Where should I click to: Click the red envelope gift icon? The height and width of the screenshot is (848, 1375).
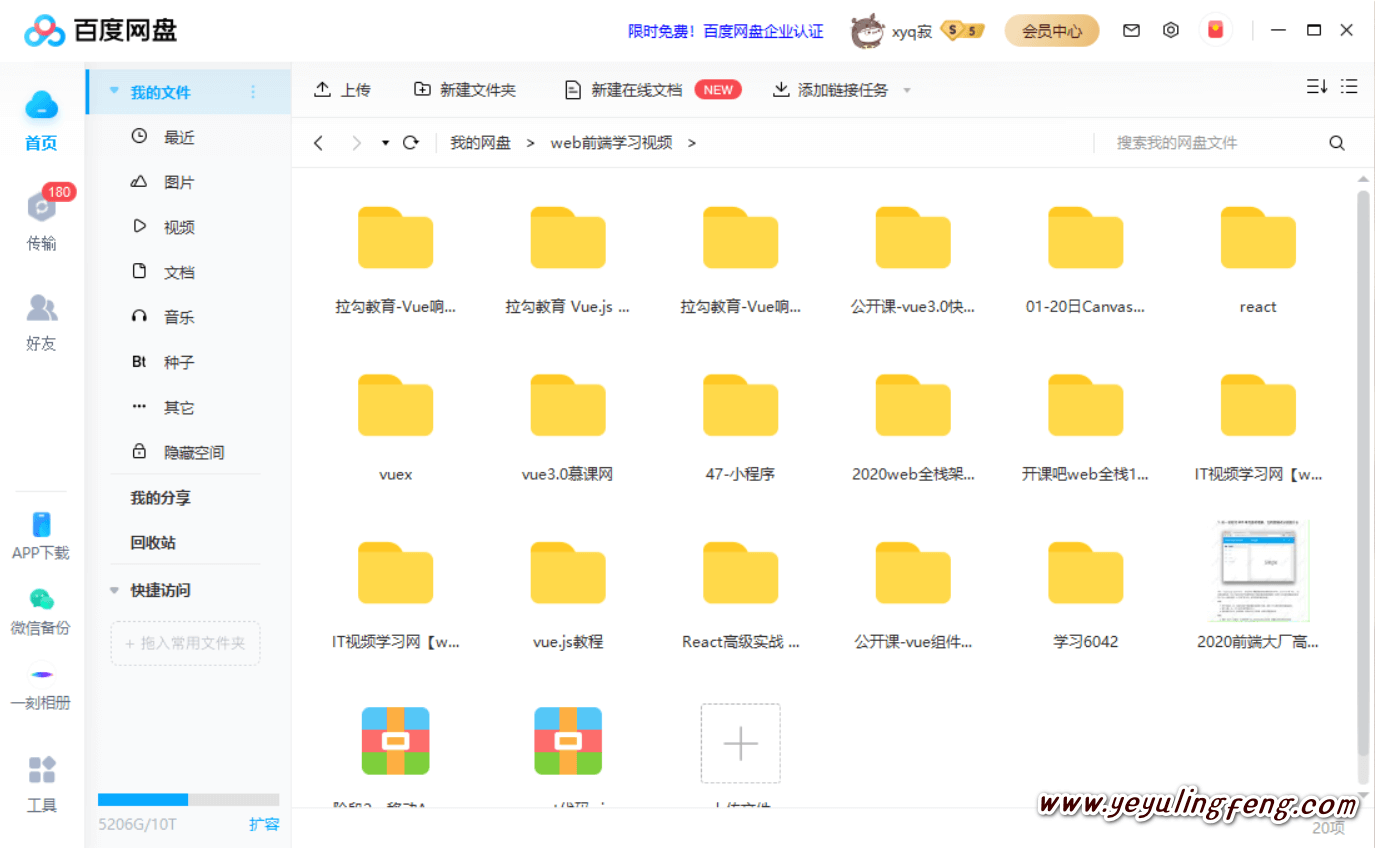pos(1215,30)
